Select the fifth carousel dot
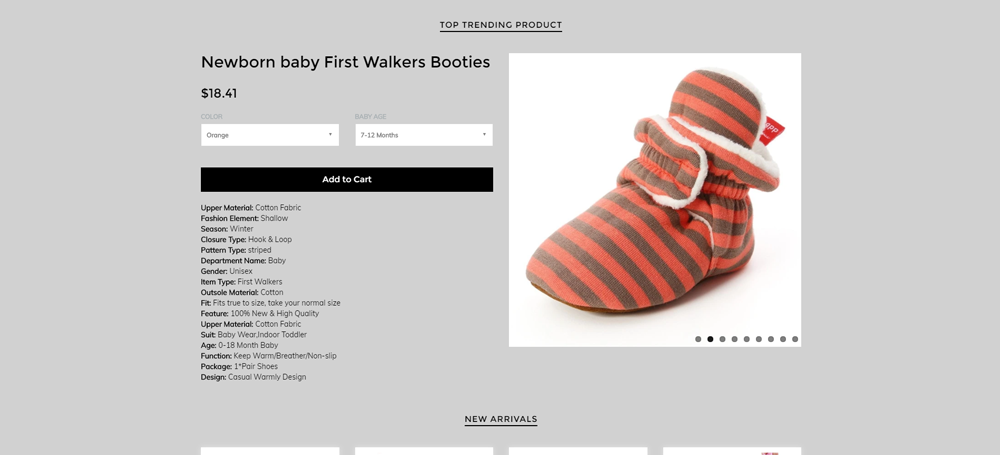Image resolution: width=1000 pixels, height=455 pixels. coord(747,339)
